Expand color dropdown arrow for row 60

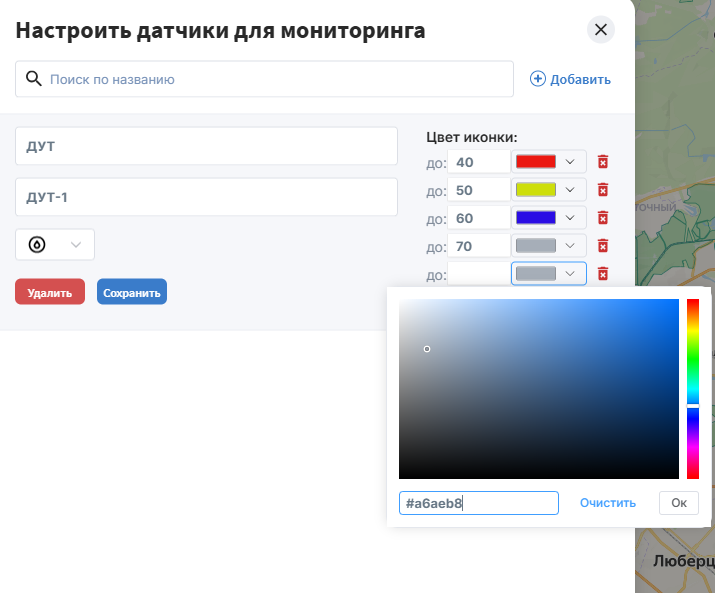[570, 218]
